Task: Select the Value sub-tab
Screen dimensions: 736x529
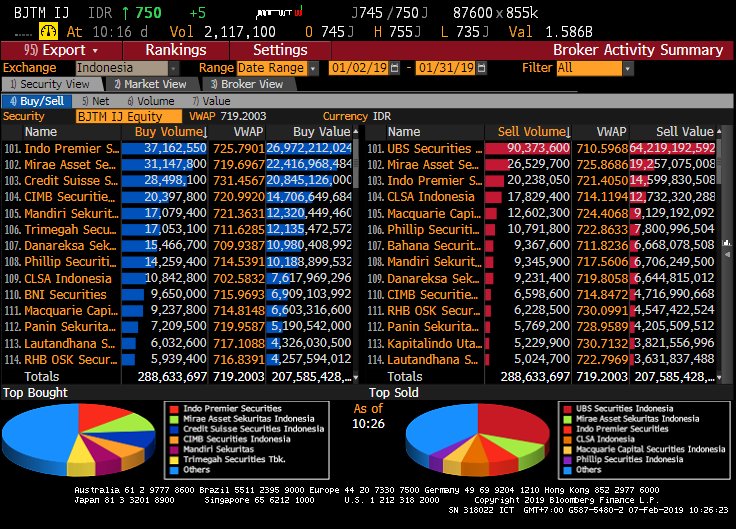Action: 211,101
